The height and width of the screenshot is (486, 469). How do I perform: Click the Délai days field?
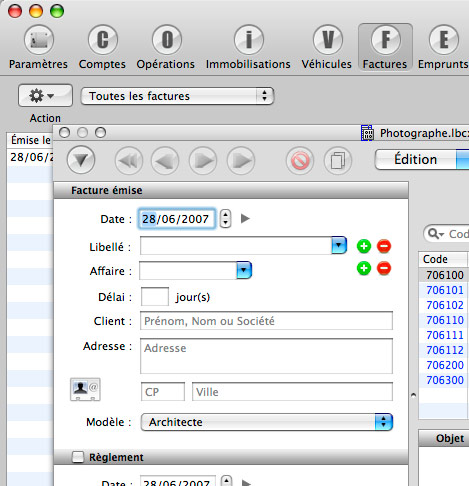155,296
